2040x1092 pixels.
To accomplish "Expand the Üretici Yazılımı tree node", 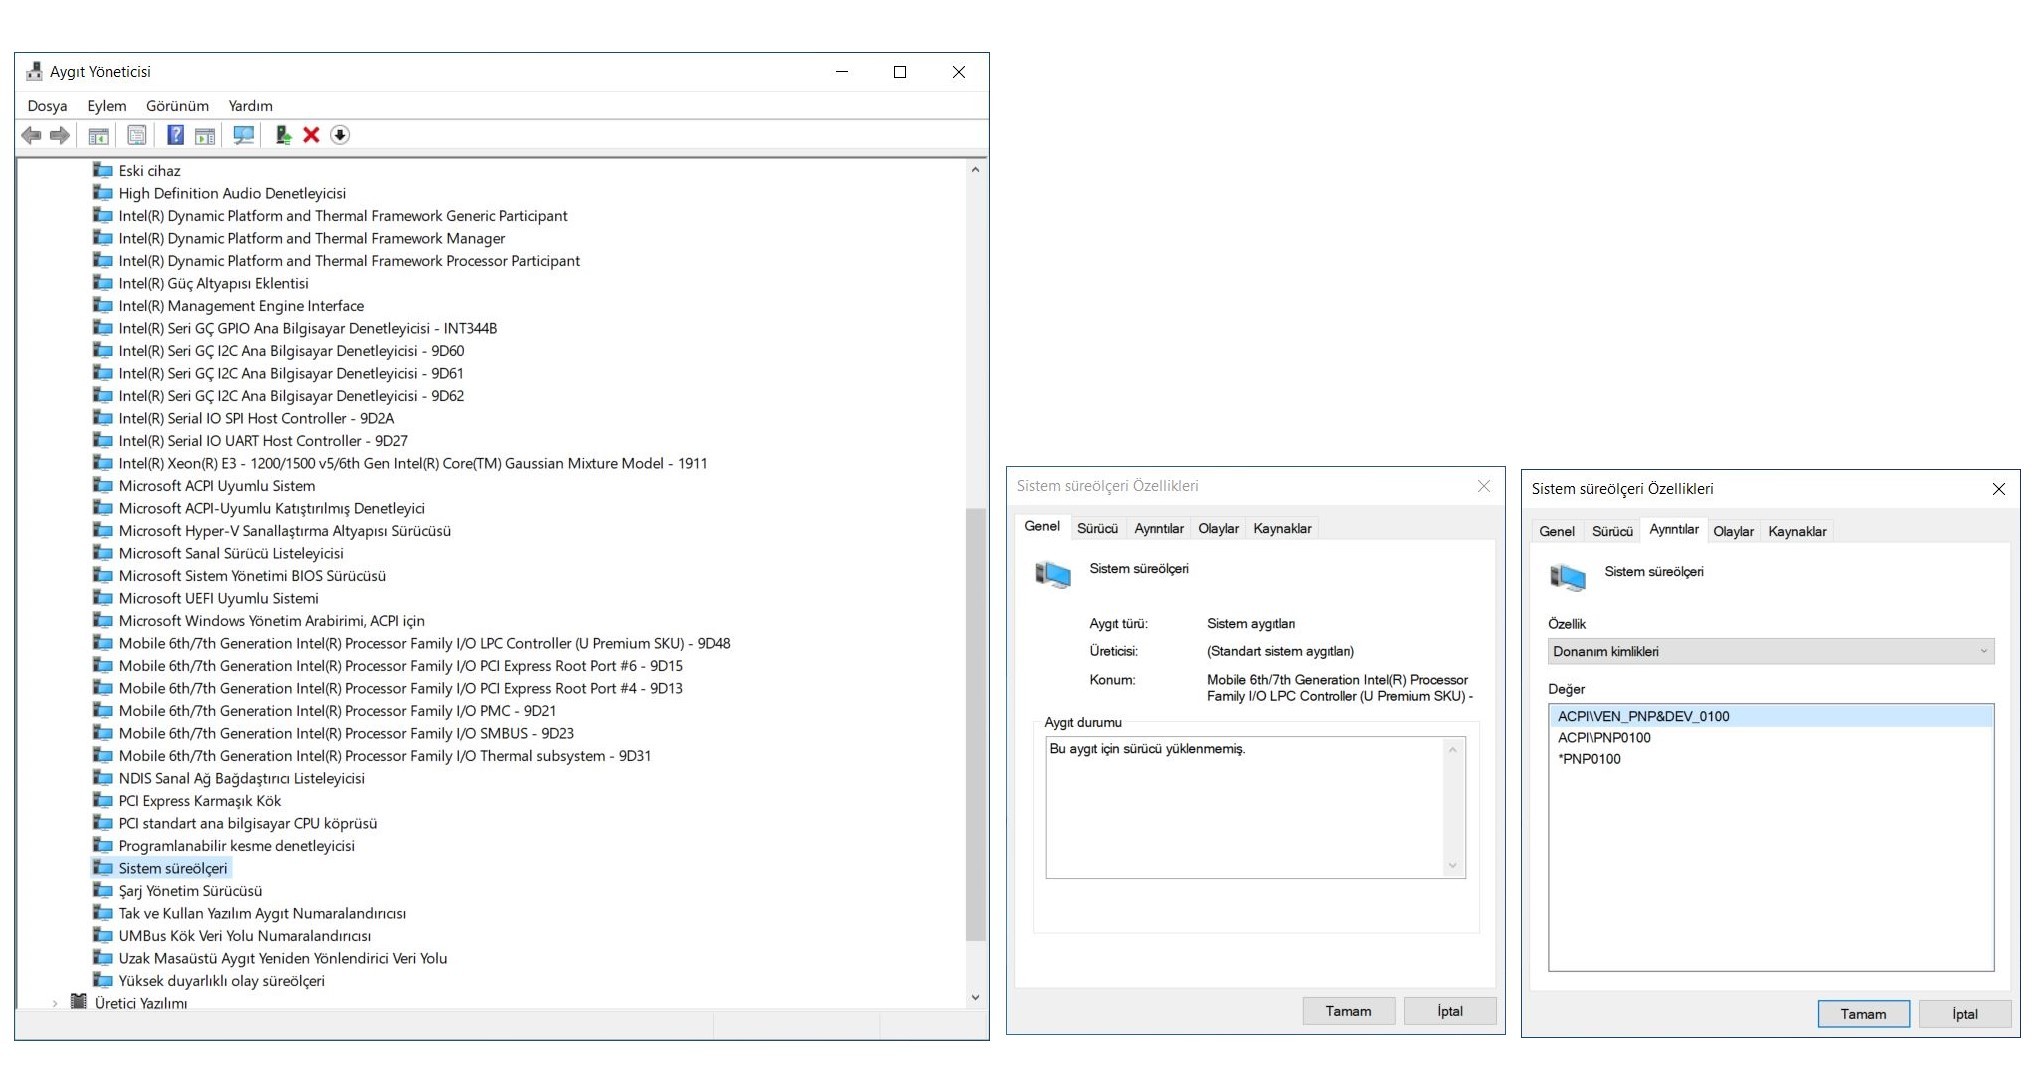I will [55, 1003].
